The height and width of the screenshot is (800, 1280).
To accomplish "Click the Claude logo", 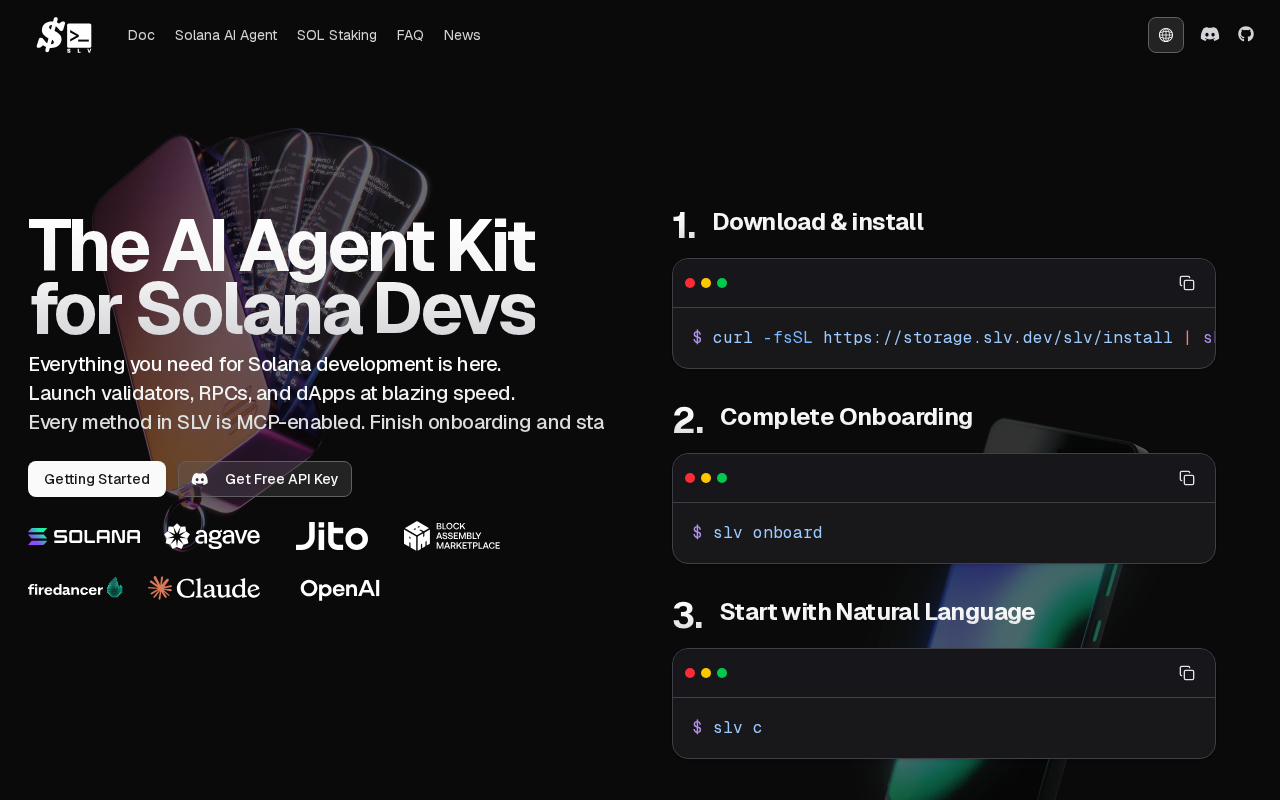I will tap(204, 588).
